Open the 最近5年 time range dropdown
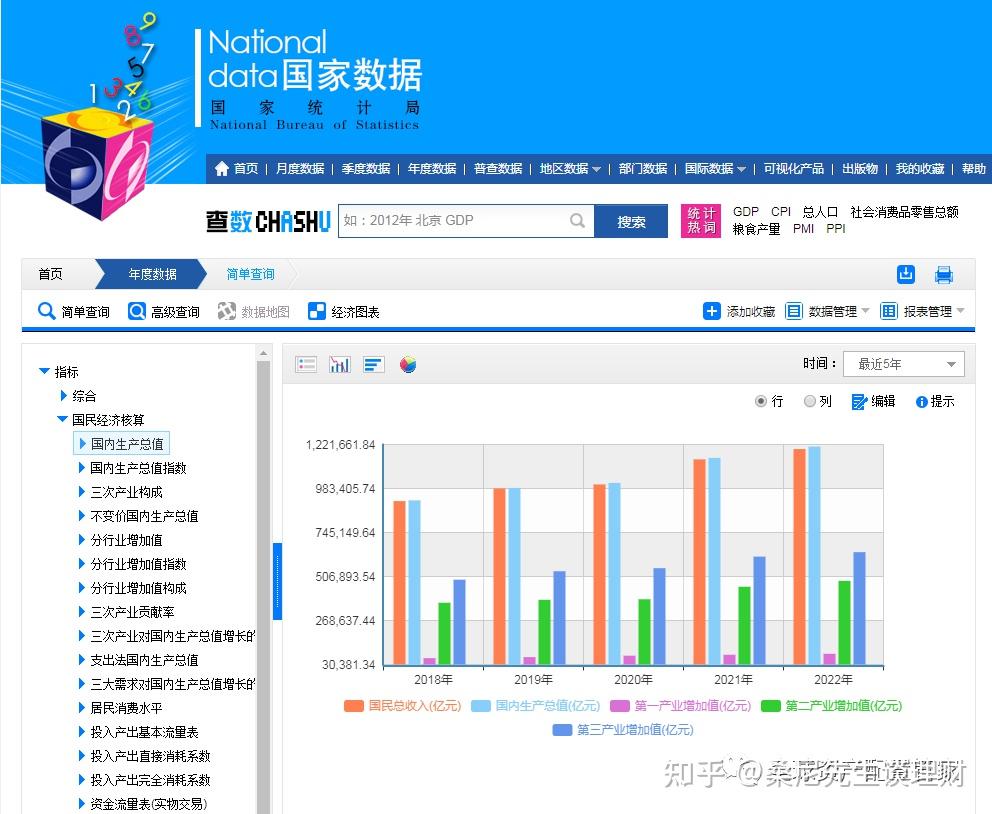The image size is (992, 814). (902, 364)
